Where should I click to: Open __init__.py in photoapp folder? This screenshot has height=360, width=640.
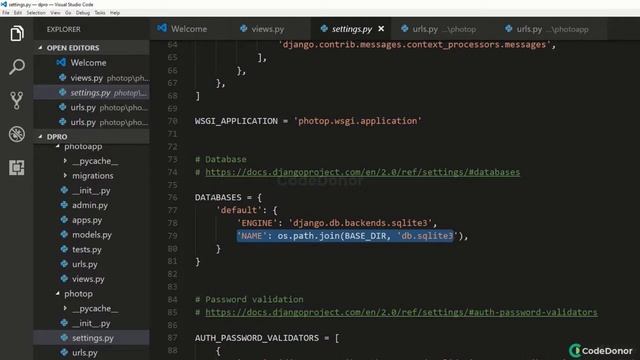91,190
